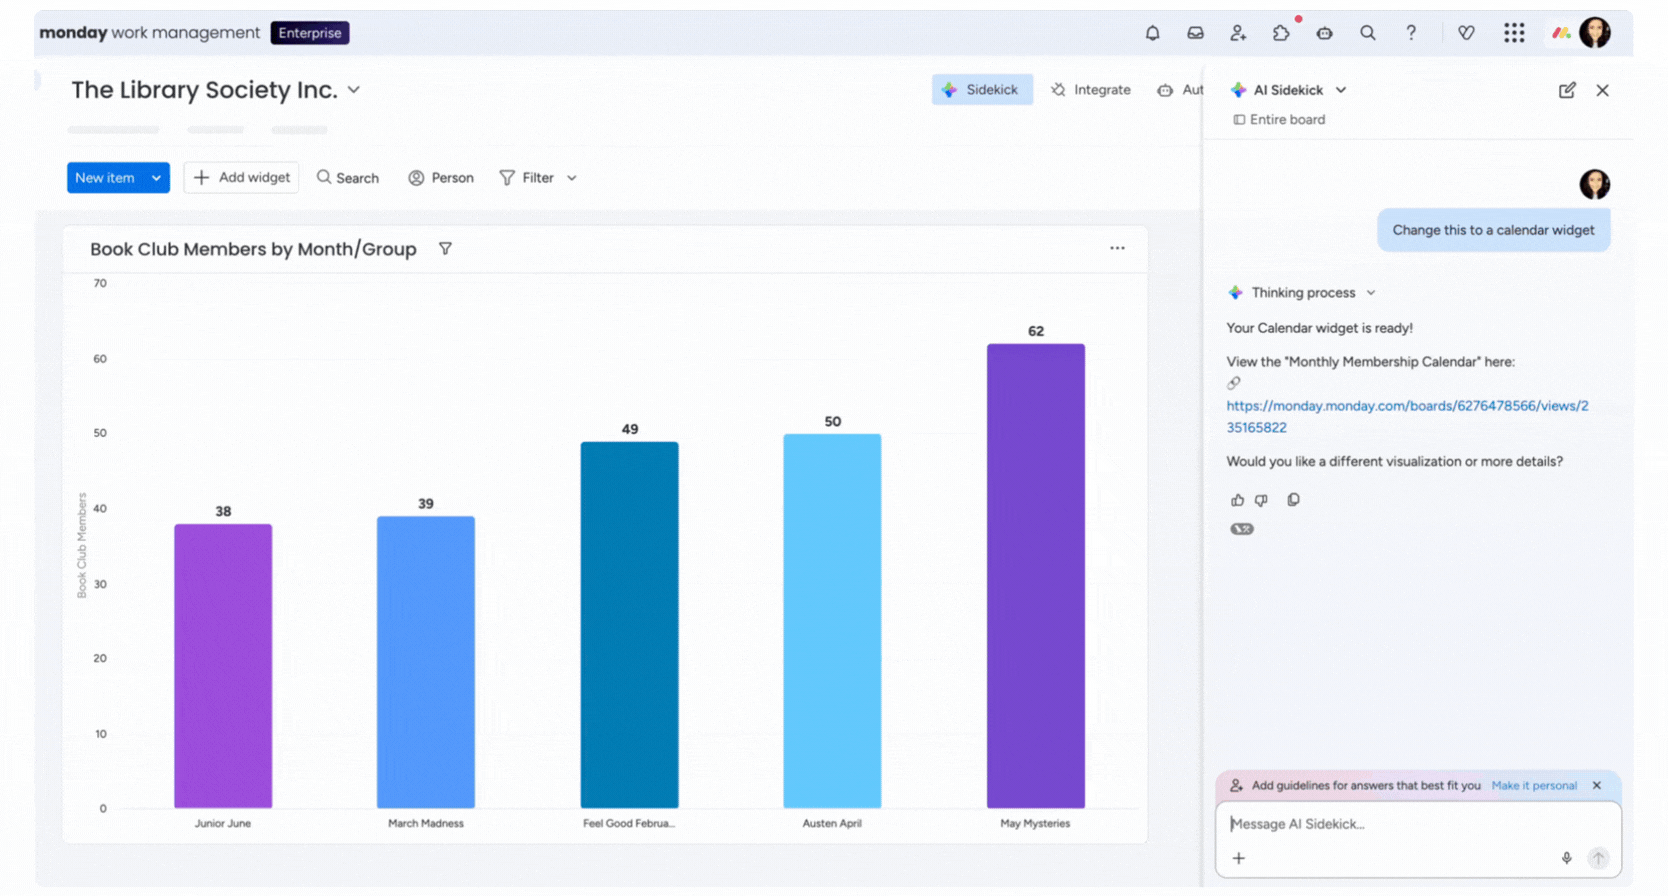Open the Integrate menu item
Screen dimensions: 1668x896
[1091, 90]
